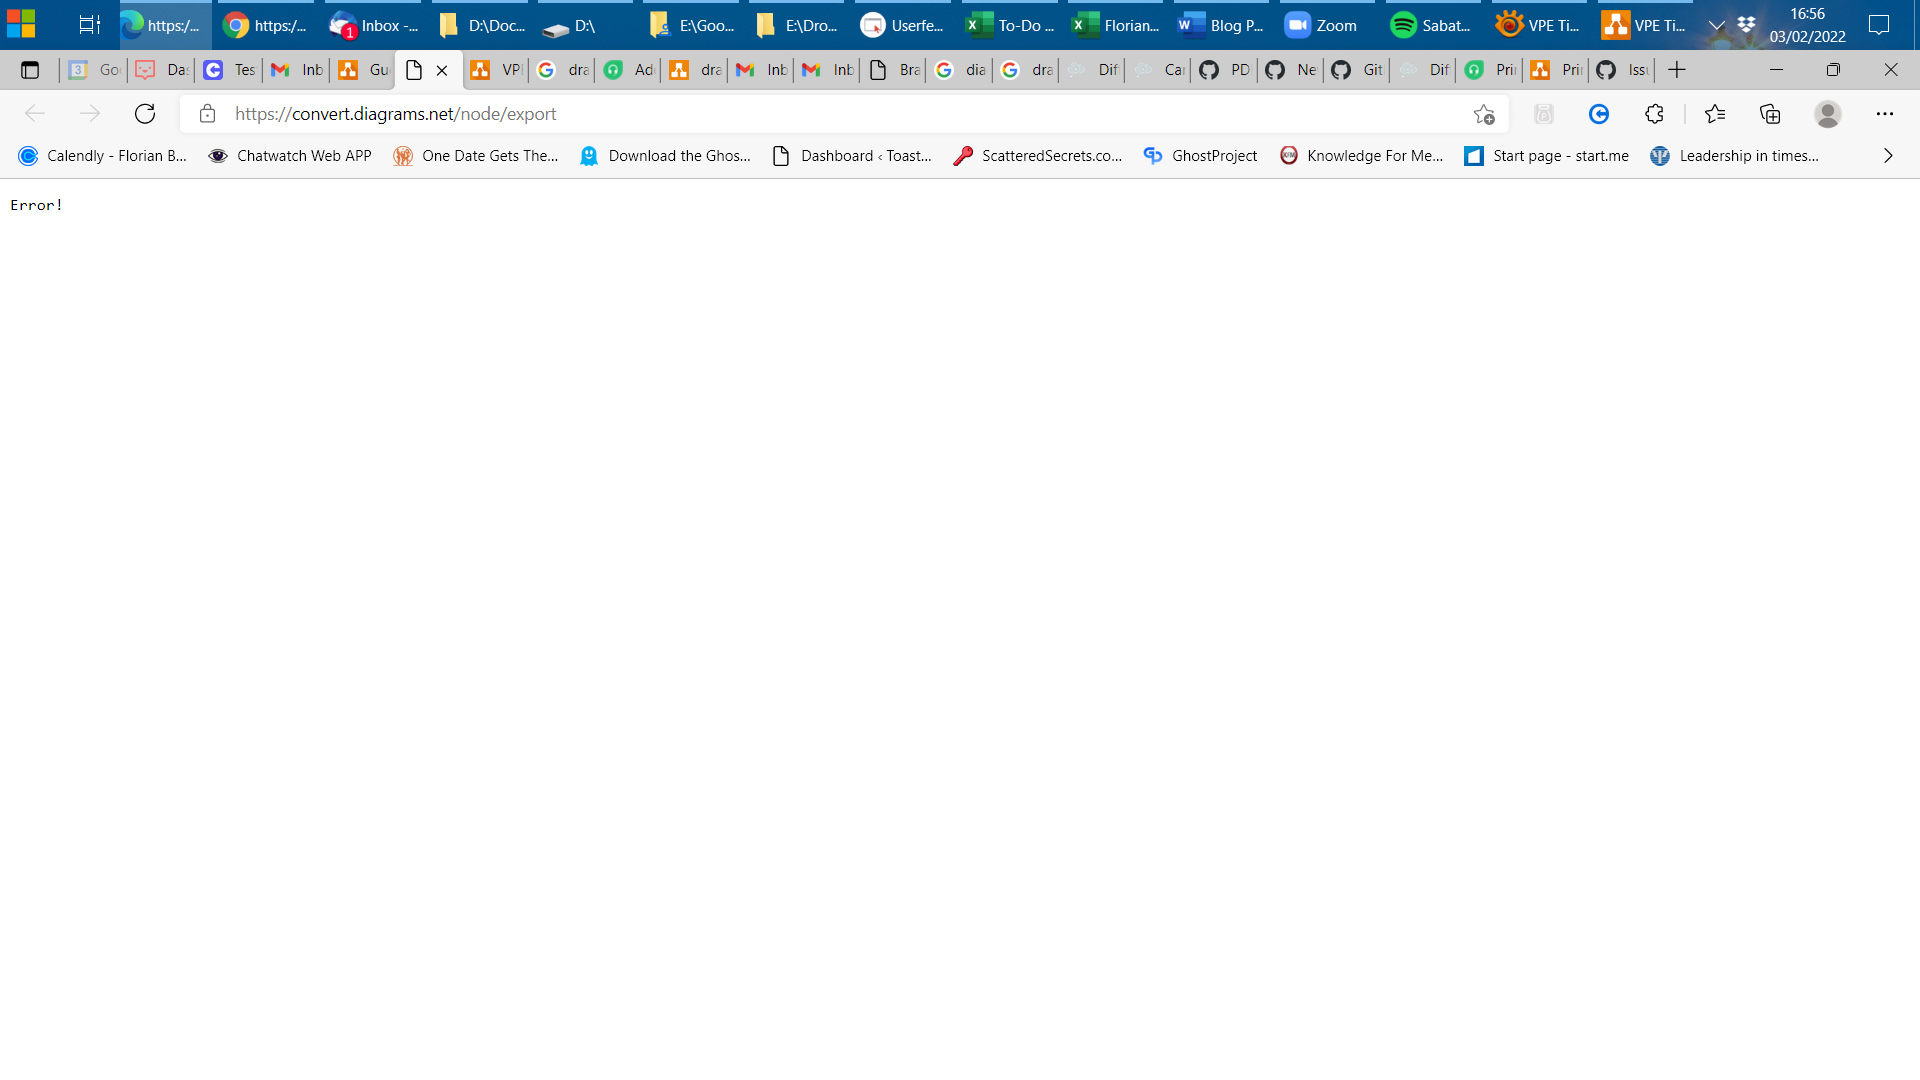Open the Start menu
The height and width of the screenshot is (1080, 1920).
20,22
